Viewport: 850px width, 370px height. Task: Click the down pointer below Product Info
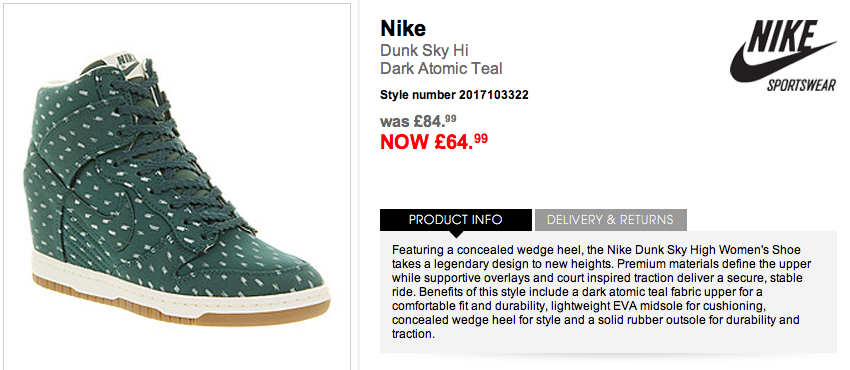point(456,234)
